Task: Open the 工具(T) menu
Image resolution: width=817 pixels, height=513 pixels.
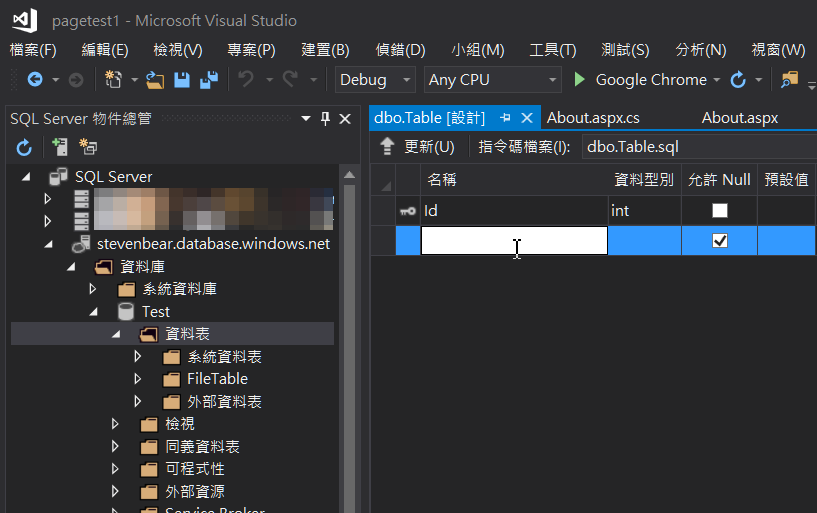Action: coord(553,50)
